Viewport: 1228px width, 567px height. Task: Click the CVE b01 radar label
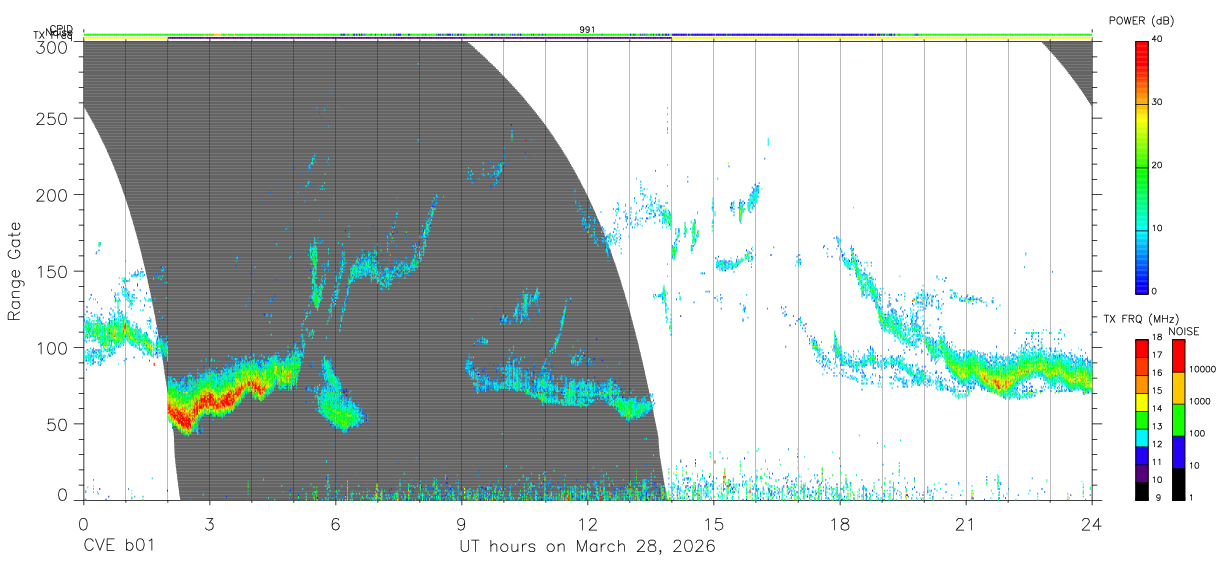119,547
